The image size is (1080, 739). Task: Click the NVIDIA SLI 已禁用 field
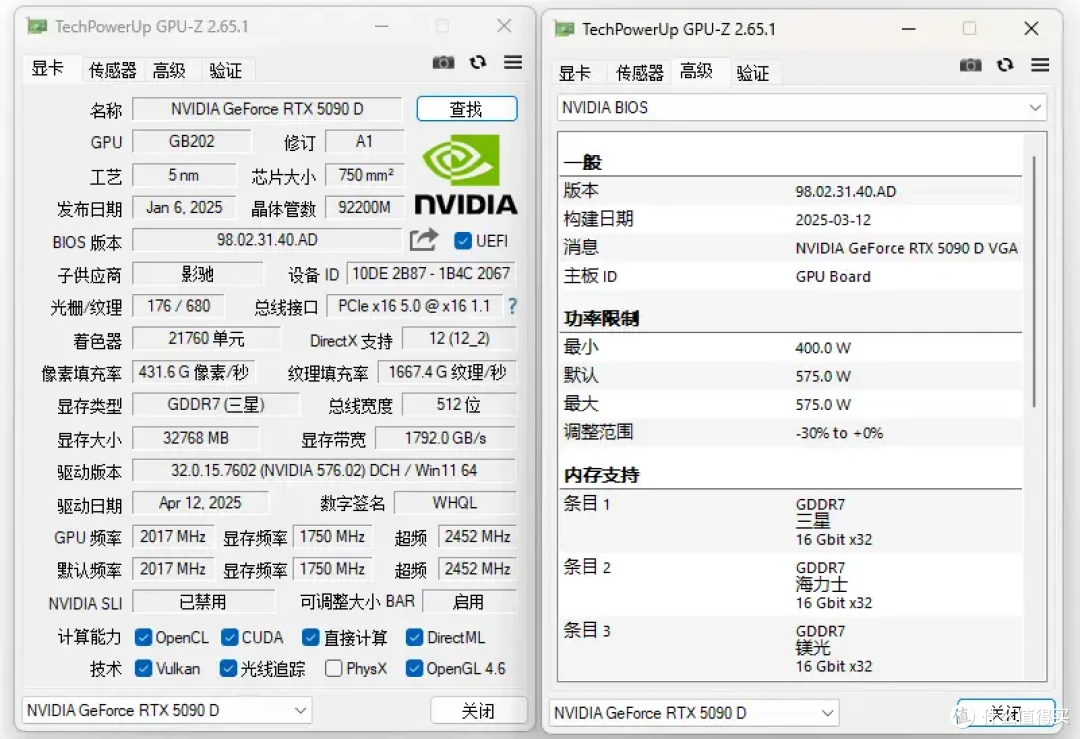tap(203, 602)
